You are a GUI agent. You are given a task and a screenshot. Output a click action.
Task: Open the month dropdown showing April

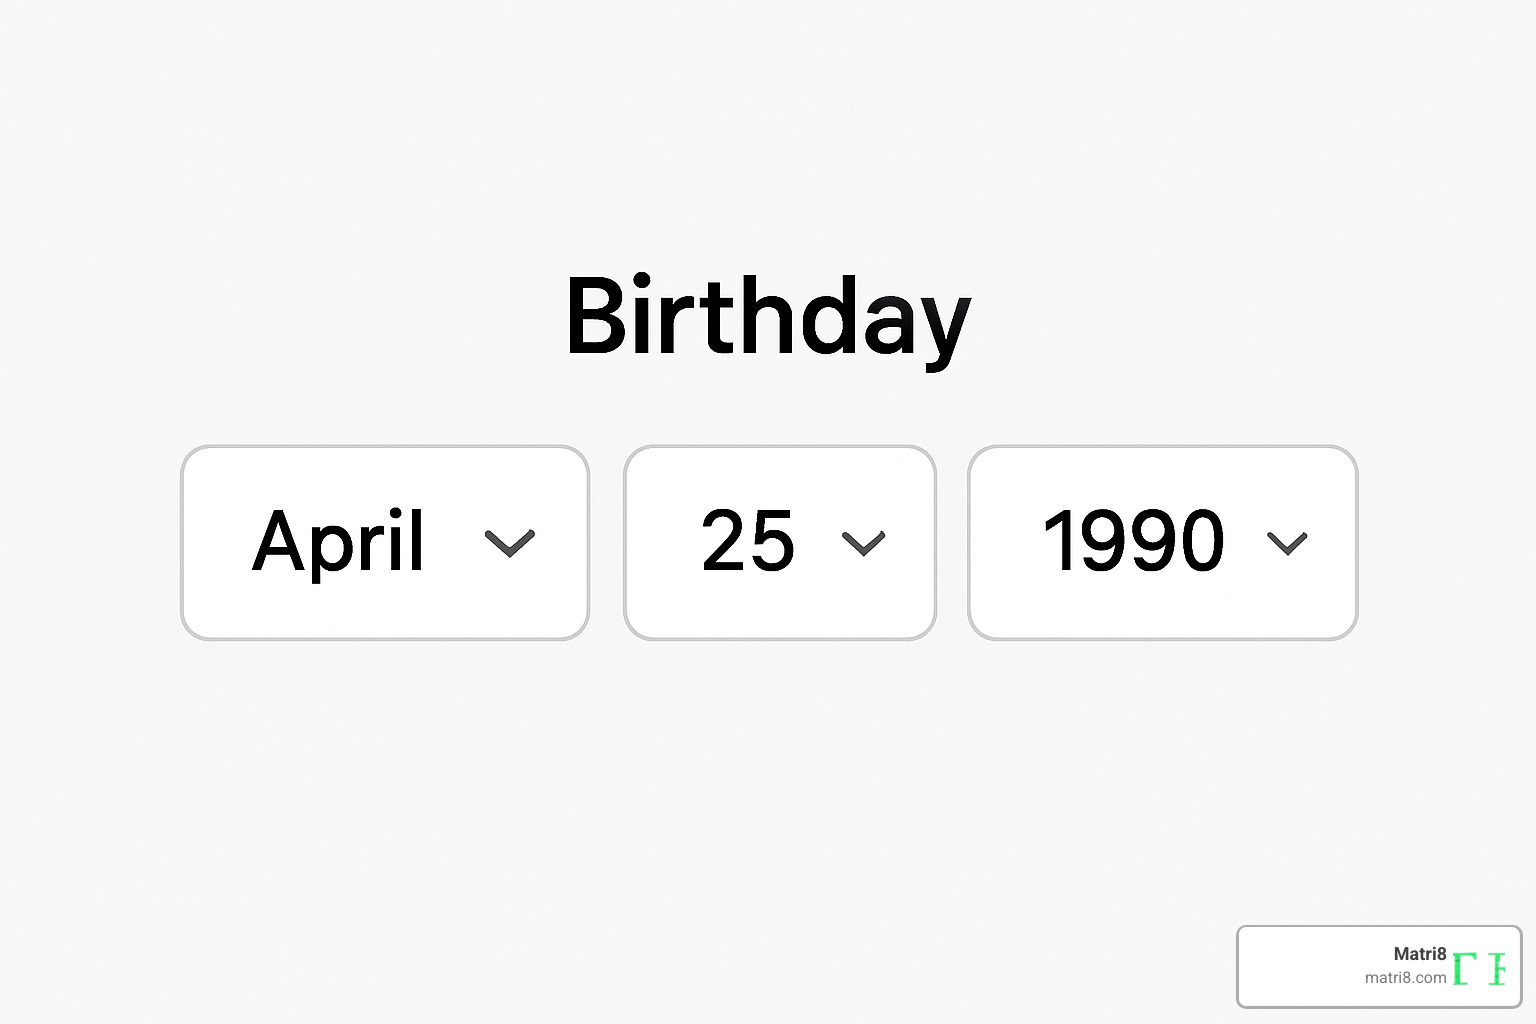[x=384, y=543]
